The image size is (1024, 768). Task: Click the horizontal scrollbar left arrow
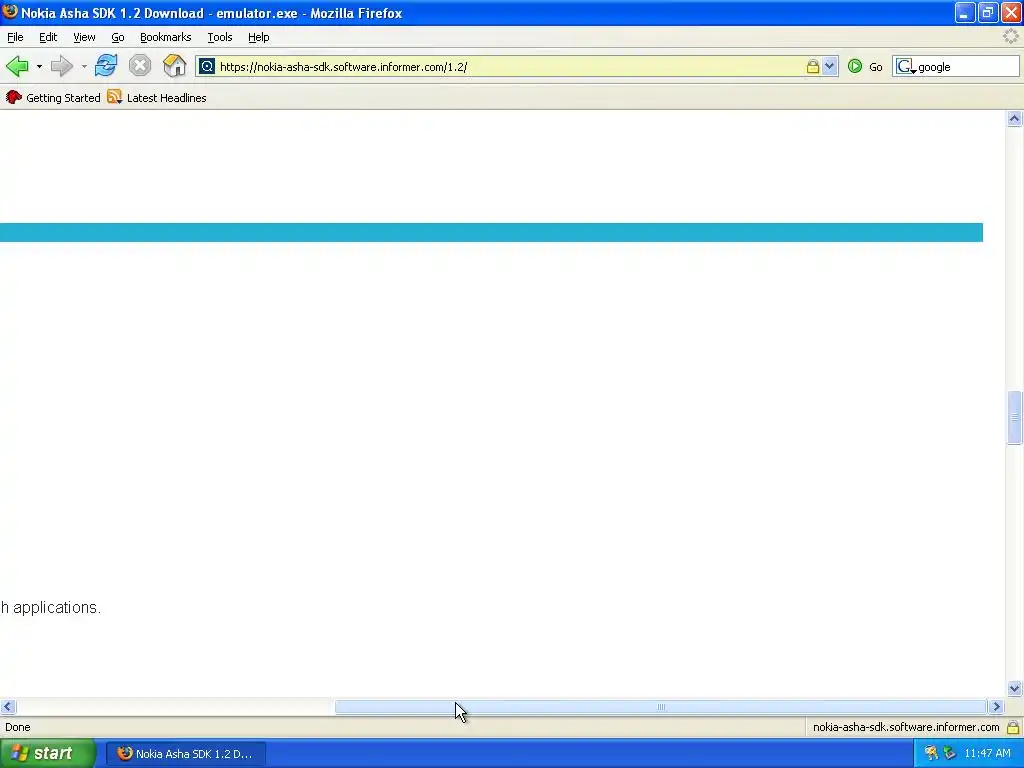[8, 707]
